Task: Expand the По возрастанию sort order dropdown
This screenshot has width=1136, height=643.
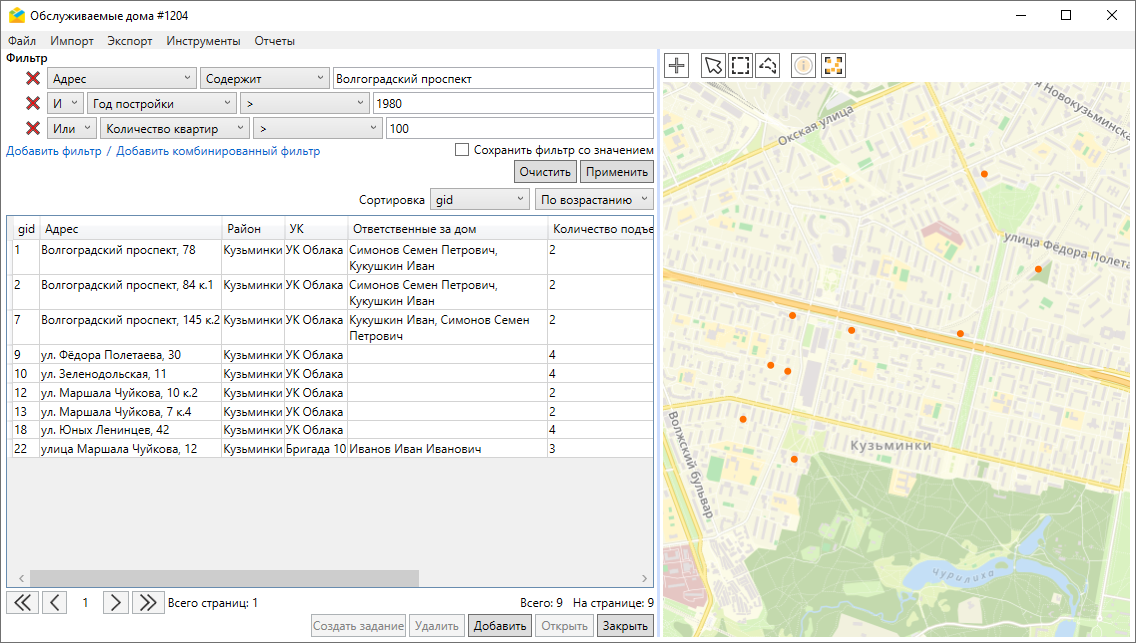Action: [x=594, y=200]
